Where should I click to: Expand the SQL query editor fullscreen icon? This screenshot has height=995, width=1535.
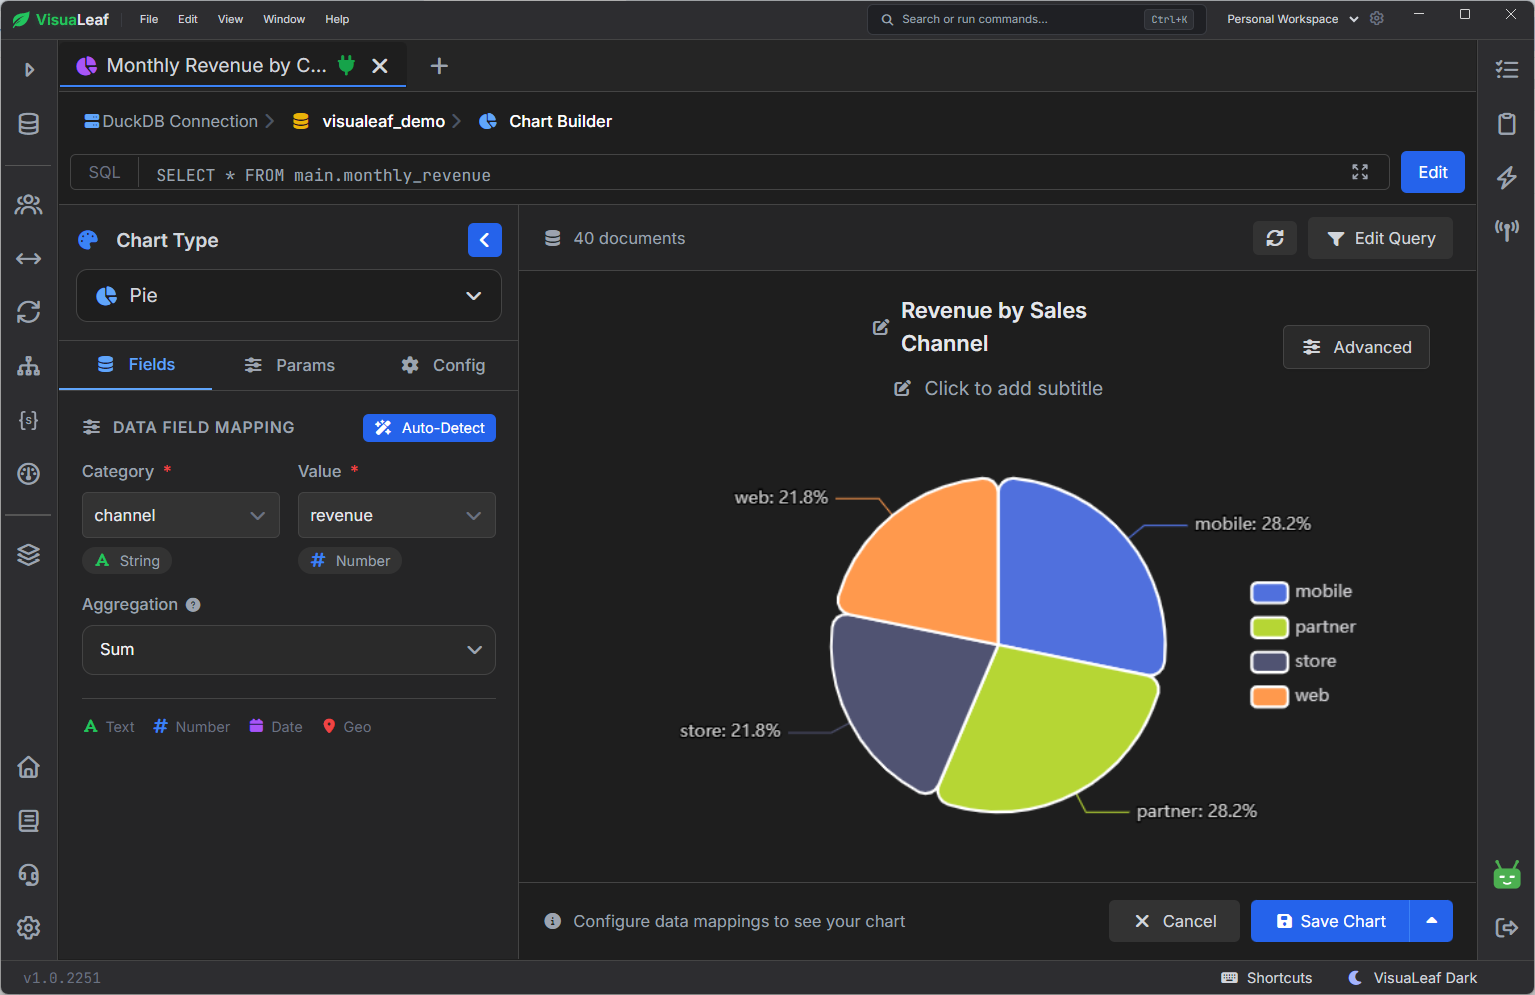[x=1360, y=172]
